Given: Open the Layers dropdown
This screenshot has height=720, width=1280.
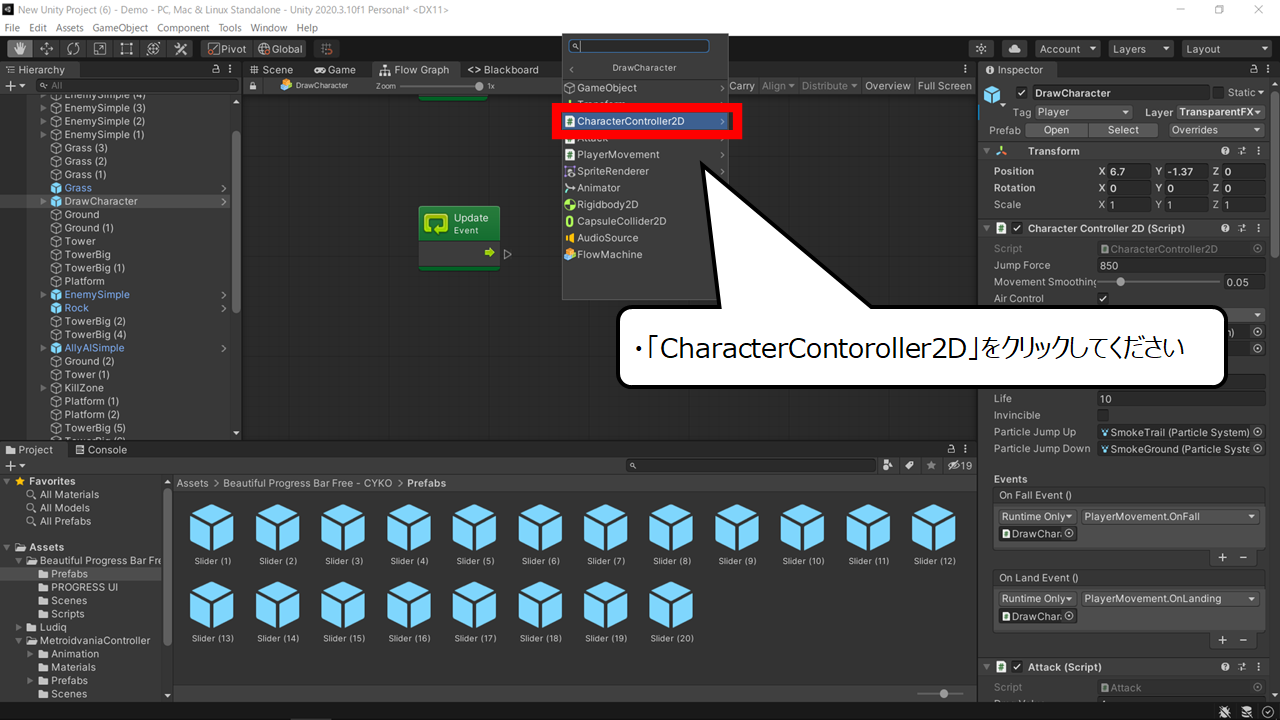Looking at the screenshot, I should point(1139,49).
